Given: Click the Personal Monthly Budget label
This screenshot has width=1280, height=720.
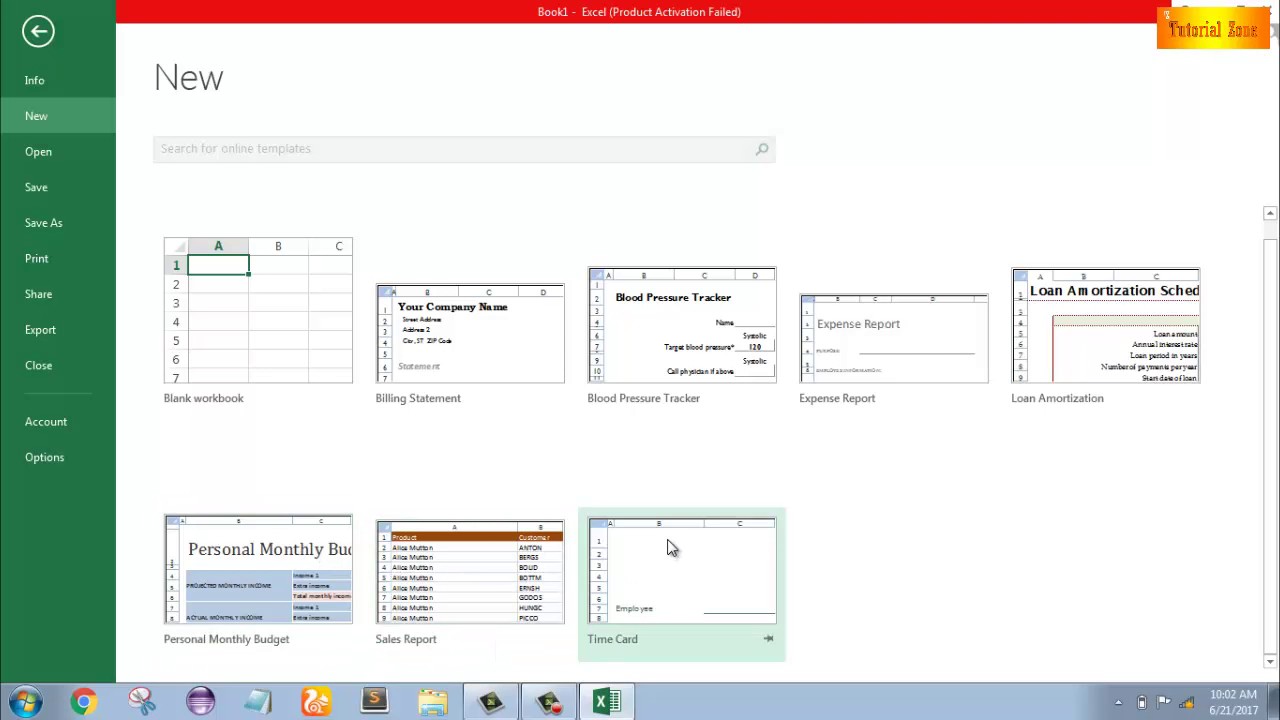Looking at the screenshot, I should [x=226, y=639].
